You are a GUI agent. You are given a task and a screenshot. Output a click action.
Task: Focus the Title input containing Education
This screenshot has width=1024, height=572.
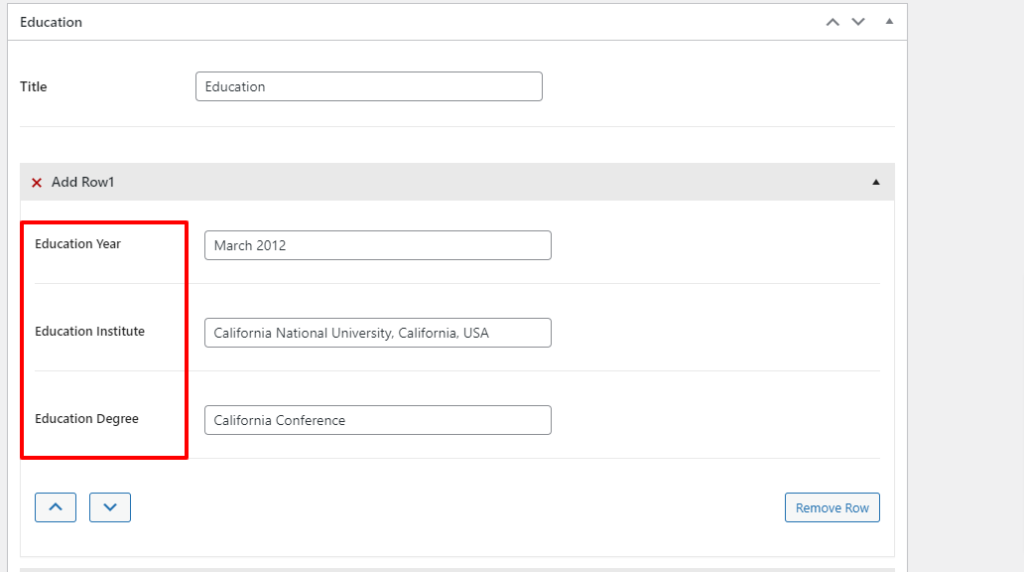[369, 87]
